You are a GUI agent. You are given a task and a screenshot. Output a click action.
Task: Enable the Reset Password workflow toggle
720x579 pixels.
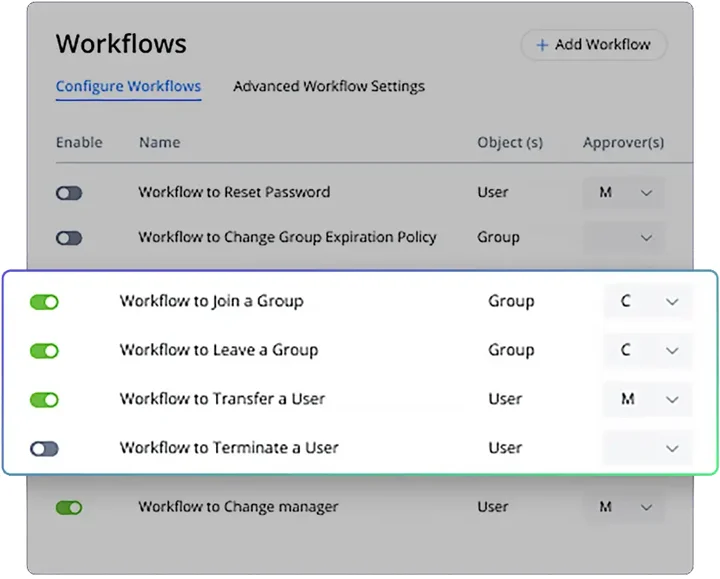coord(69,193)
